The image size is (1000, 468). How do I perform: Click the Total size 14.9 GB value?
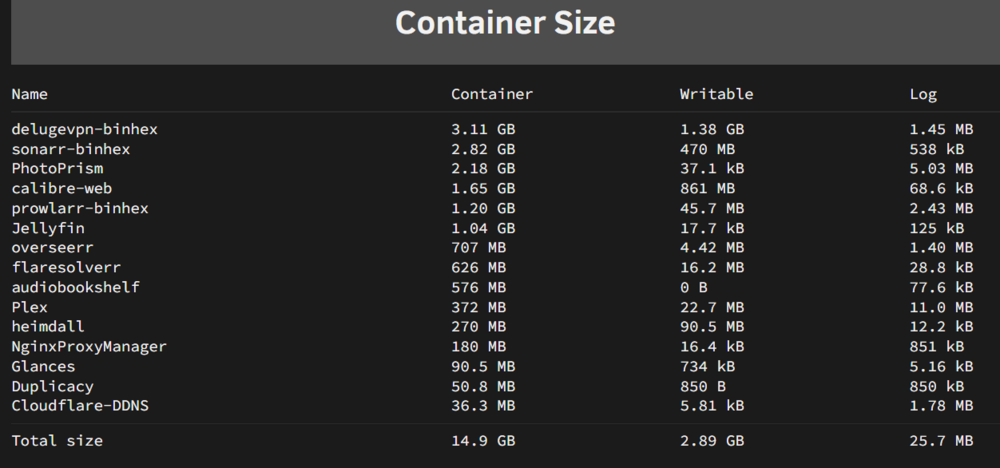[483, 441]
